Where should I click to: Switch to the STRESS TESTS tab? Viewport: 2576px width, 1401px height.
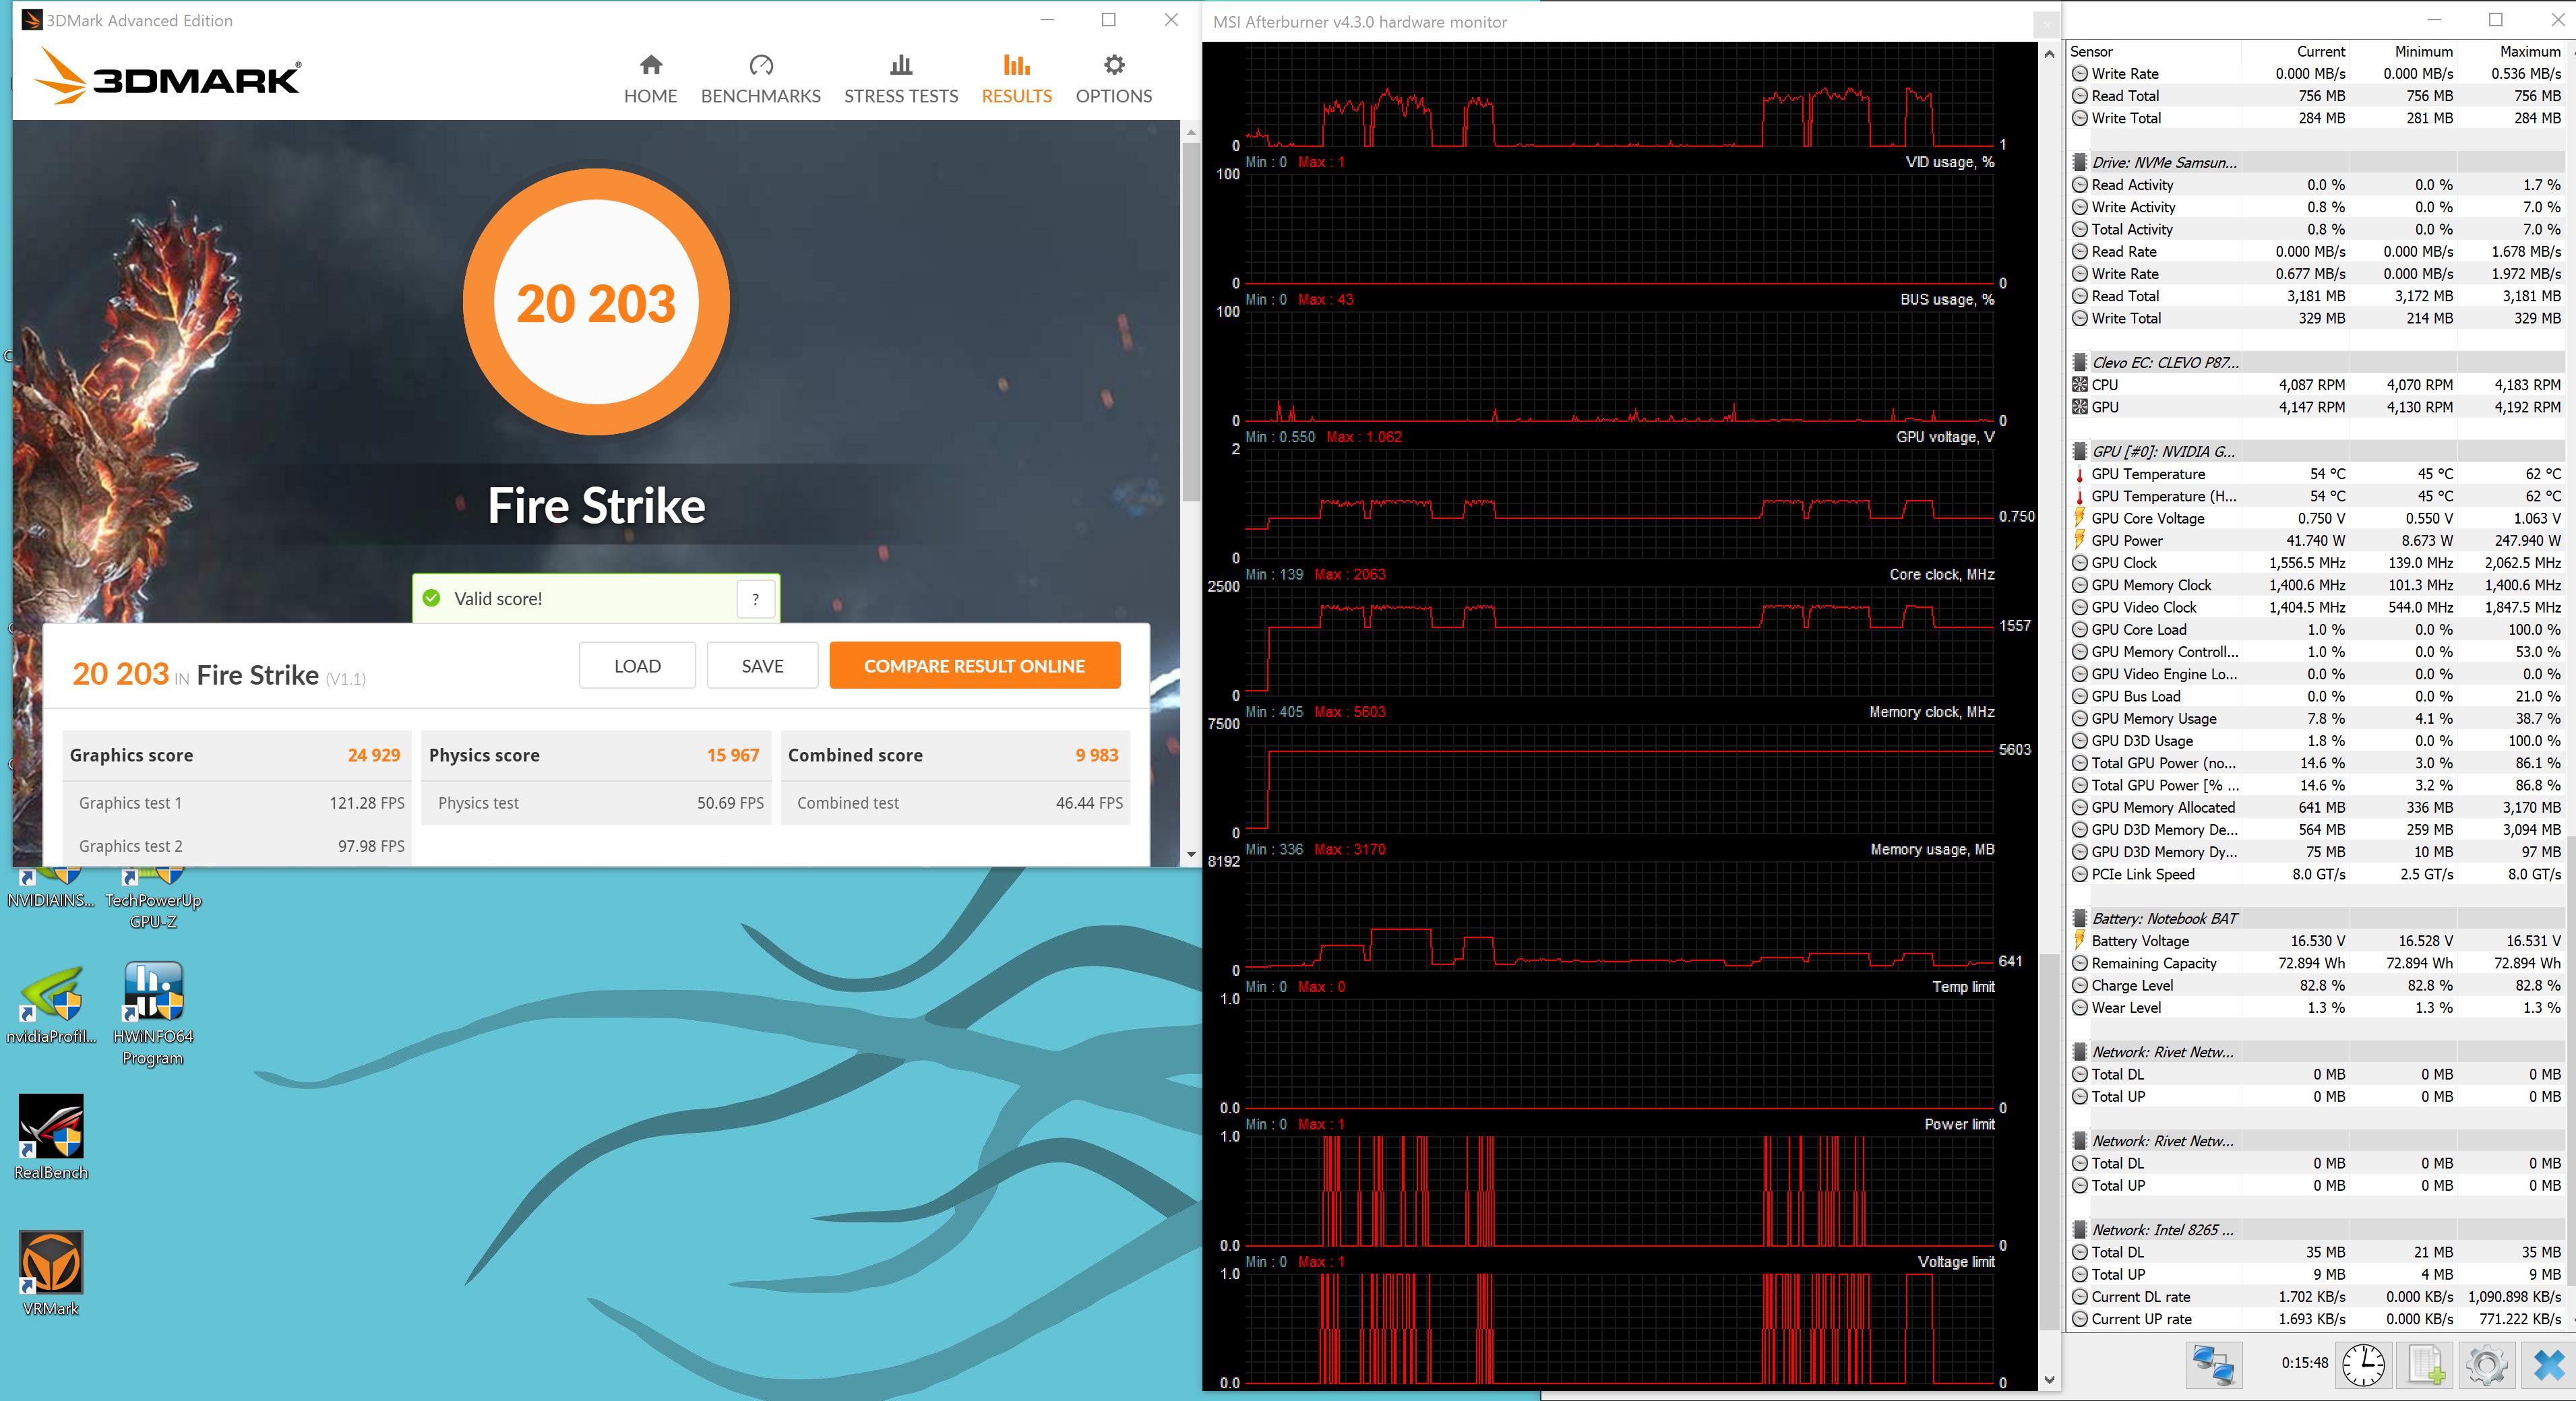click(x=900, y=79)
